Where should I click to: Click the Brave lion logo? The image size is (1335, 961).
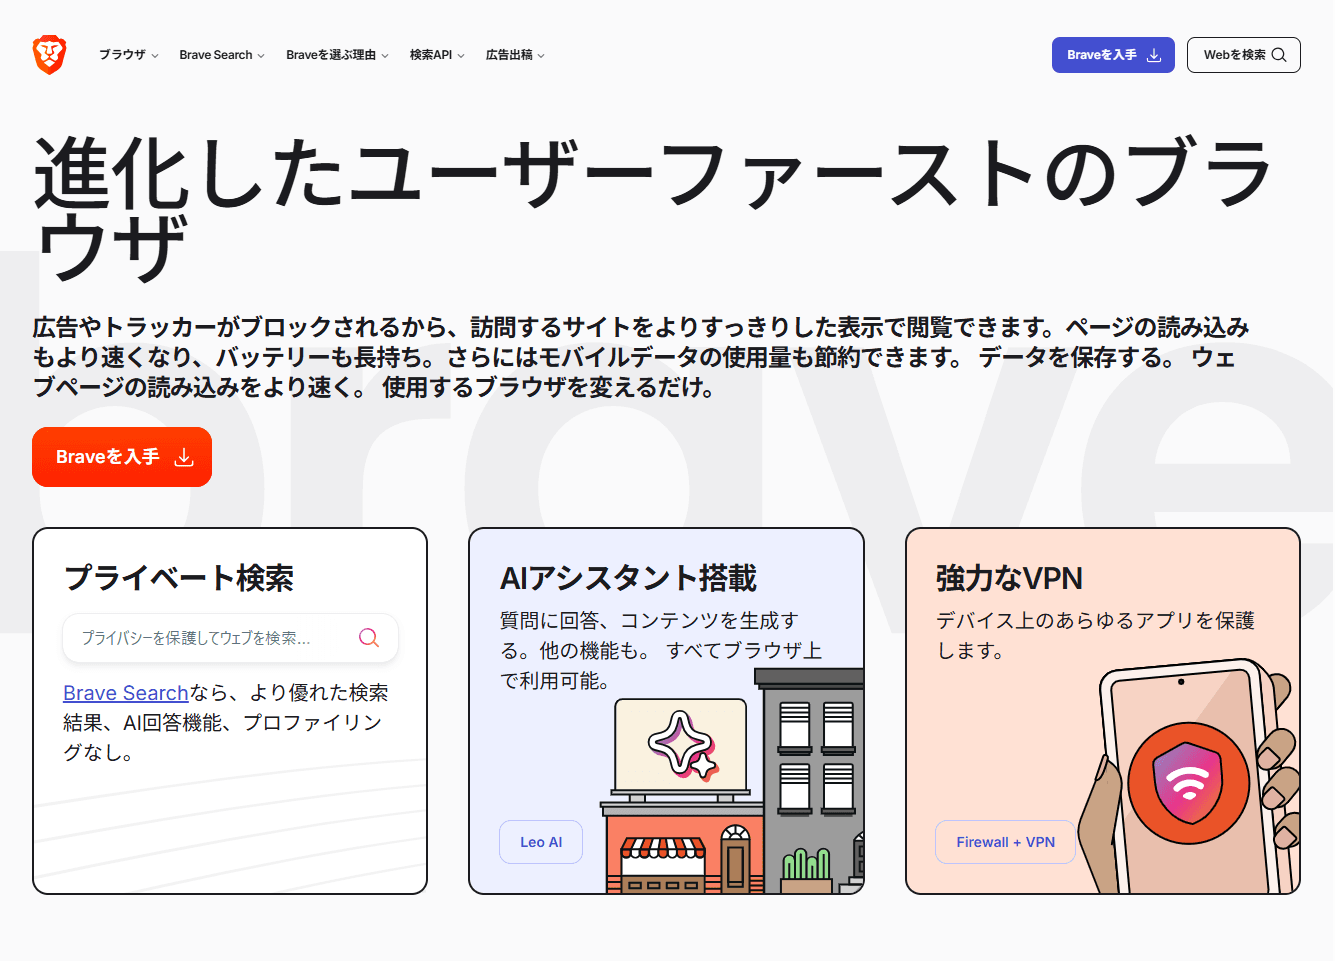49,55
